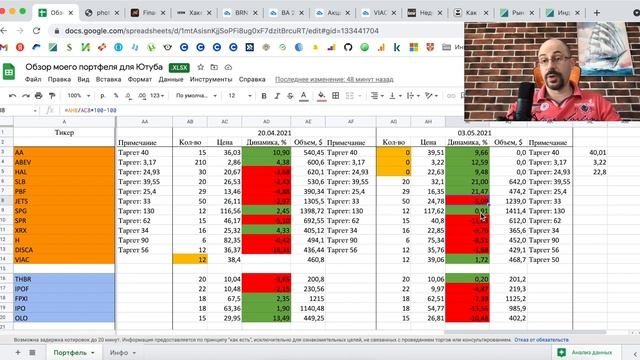Open the GitHub bookmark icon
This screenshot has width=640, height=360.
click(348, 47)
